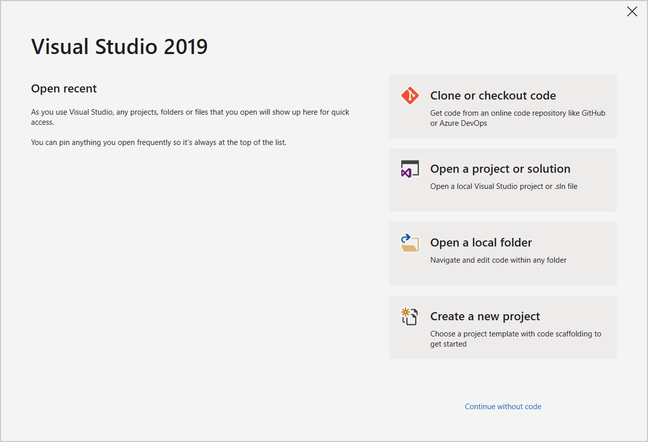Image resolution: width=648 pixels, height=442 pixels.
Task: Click the folder with arrow icon
Action: (x=410, y=243)
